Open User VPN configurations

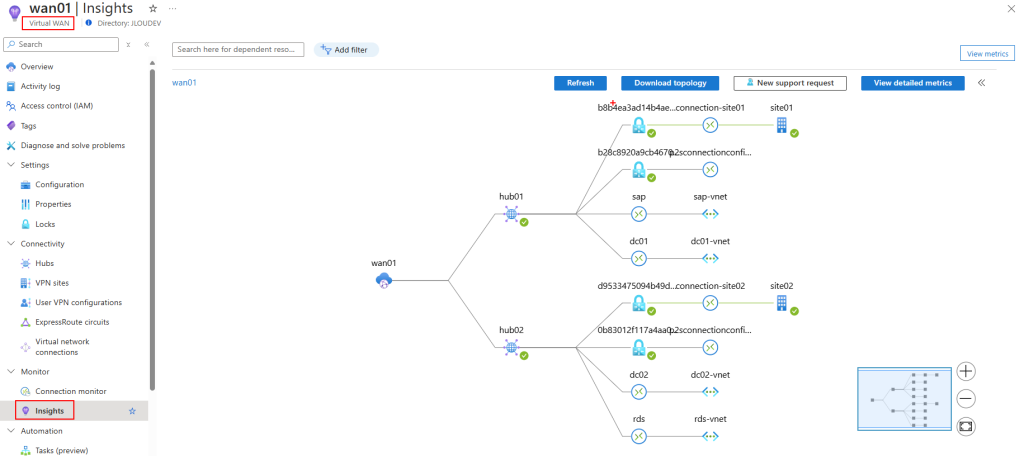click(78, 302)
